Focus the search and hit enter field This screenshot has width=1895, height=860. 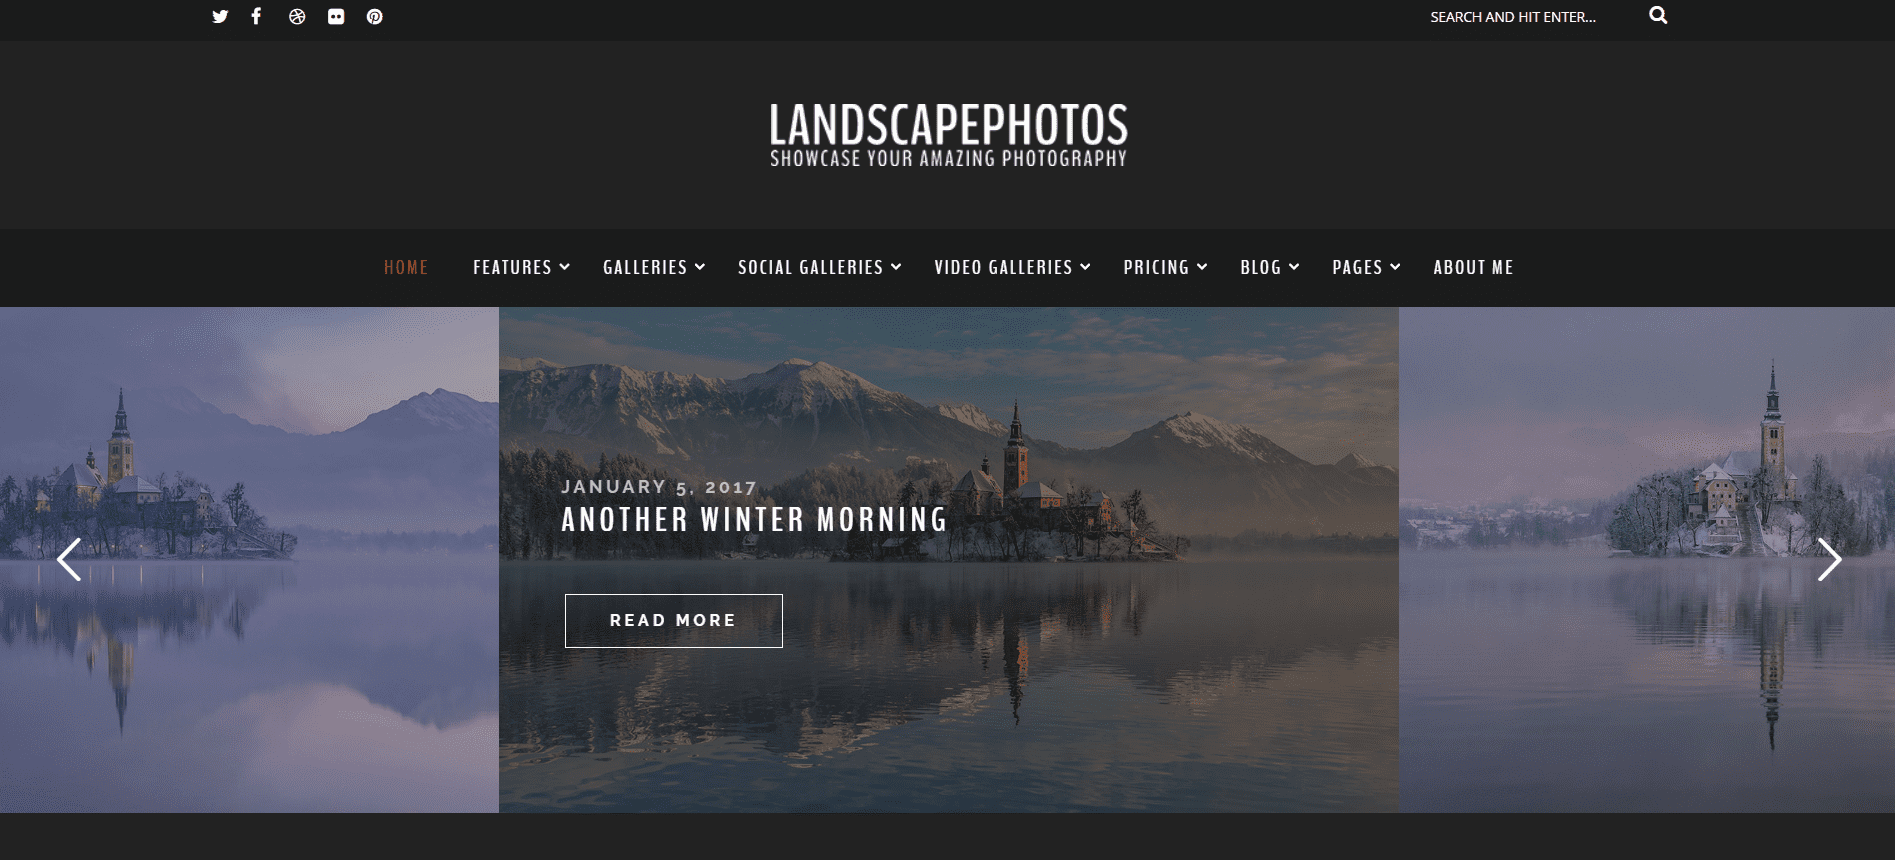[1530, 17]
